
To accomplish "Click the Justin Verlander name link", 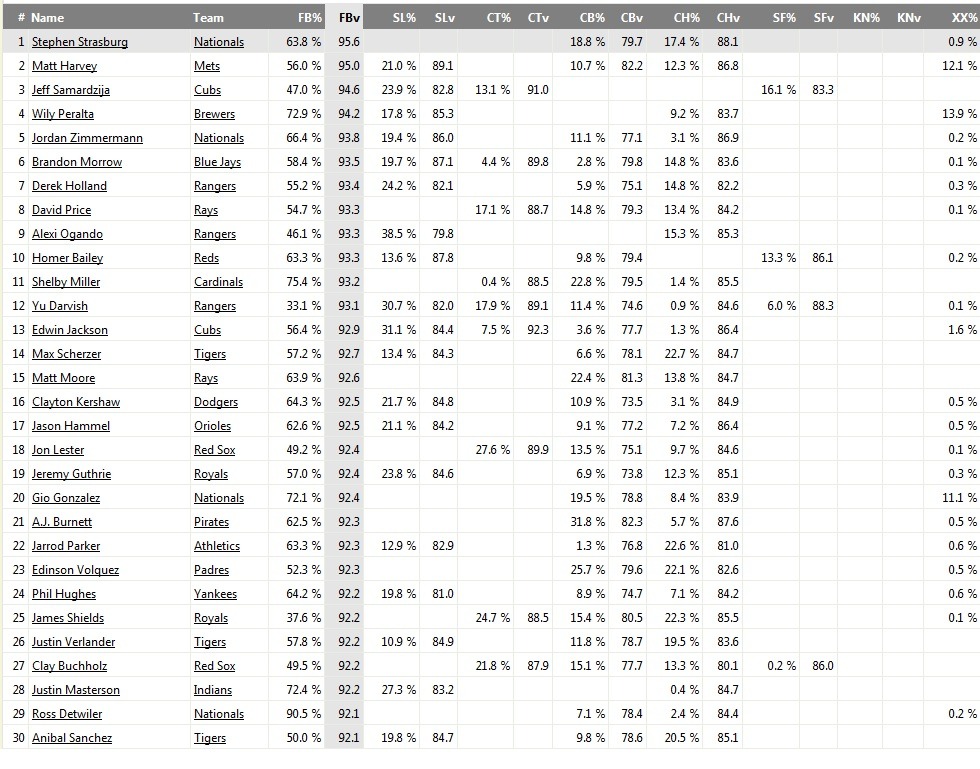I will [73, 642].
